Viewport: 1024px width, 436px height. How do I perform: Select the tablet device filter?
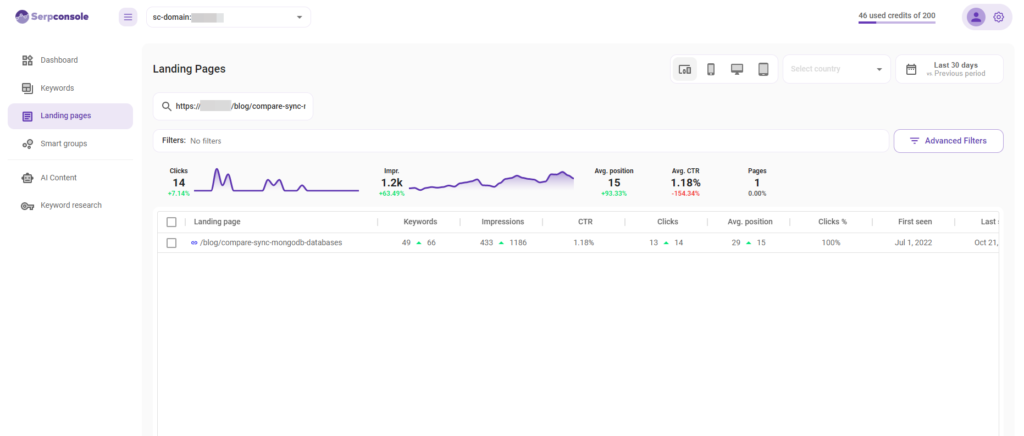click(763, 69)
